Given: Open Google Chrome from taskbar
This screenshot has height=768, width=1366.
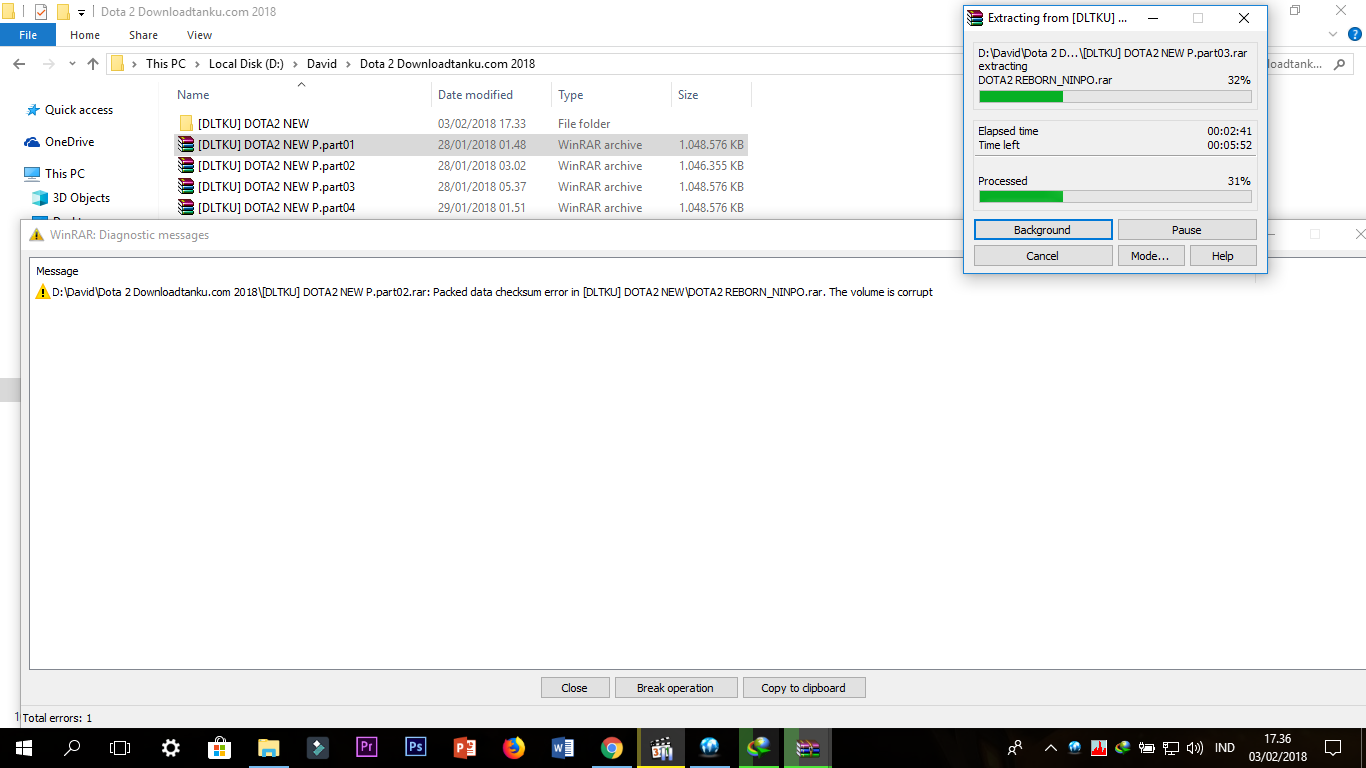Looking at the screenshot, I should pyautogui.click(x=612, y=748).
